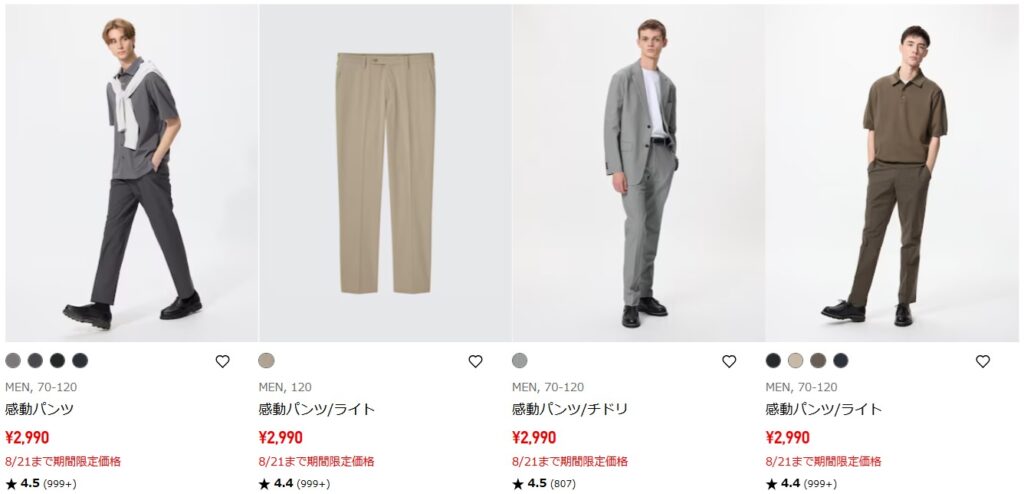
Task: Select the black swatch on fourth product
Action: point(773,361)
